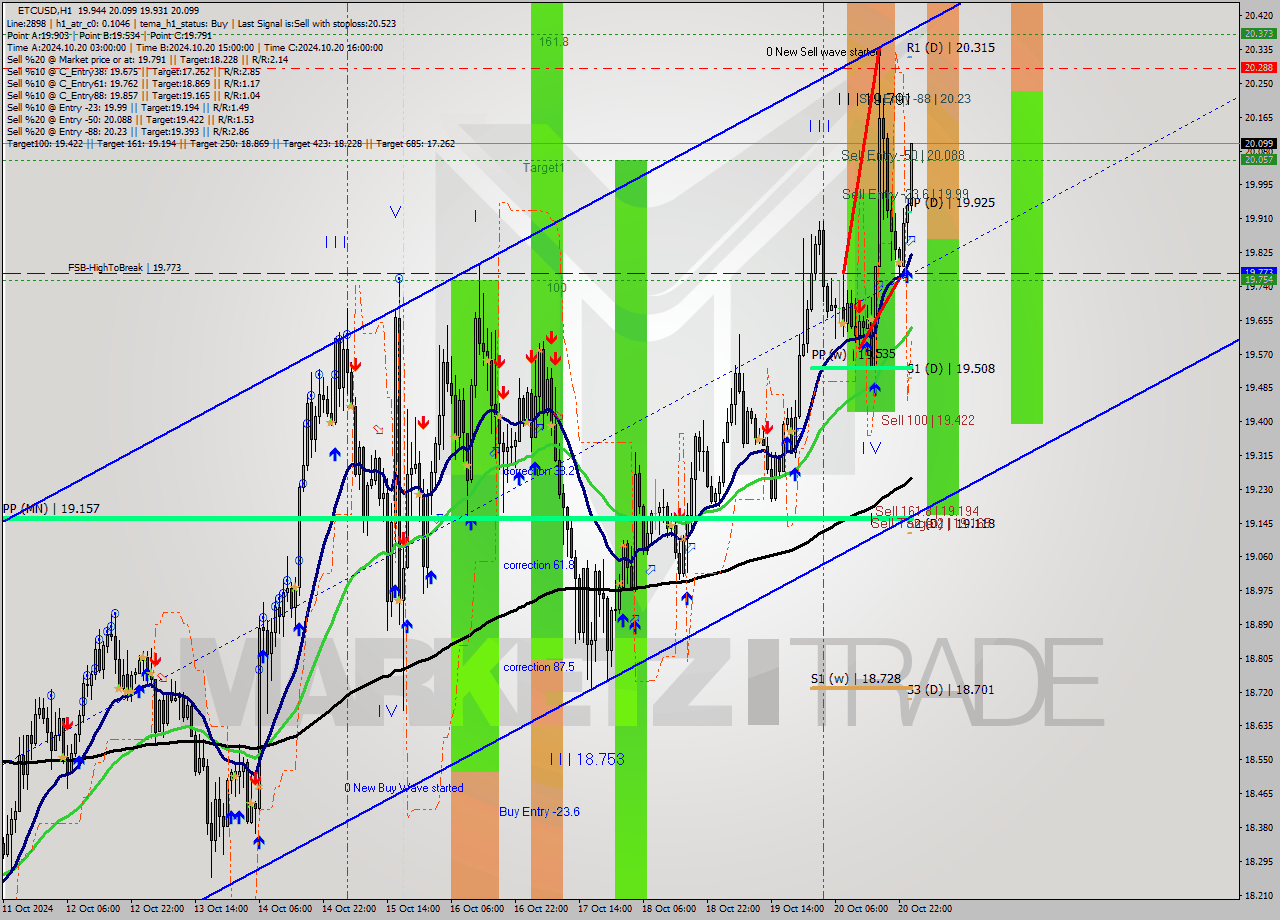This screenshot has height=920, width=1280.
Task: Click the '0 New Sell wave started' annotation
Action: [x=823, y=51]
